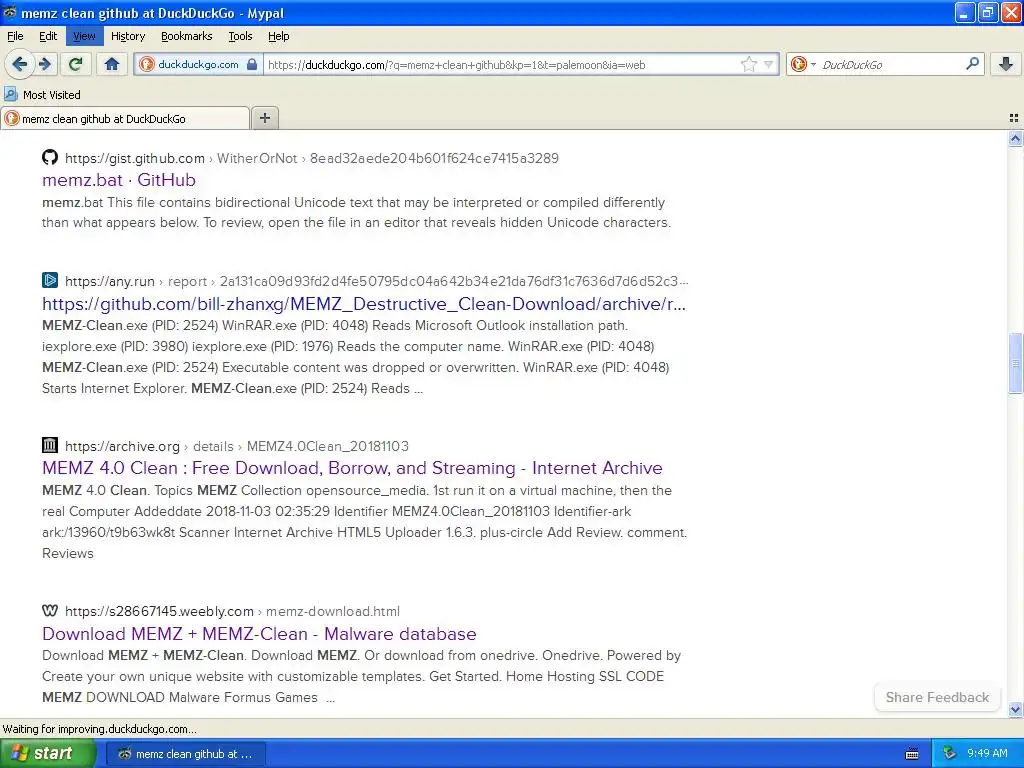The width and height of the screenshot is (1024, 768).
Task: Click the magnifier search button in search box
Action: pos(972,63)
